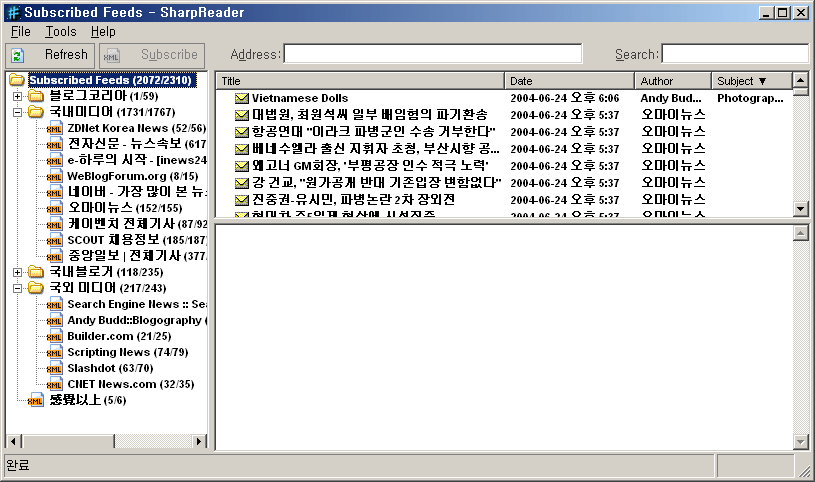Click feed tree horizontal scroll left arrow
Image resolution: width=815 pixels, height=482 pixels.
[13, 441]
